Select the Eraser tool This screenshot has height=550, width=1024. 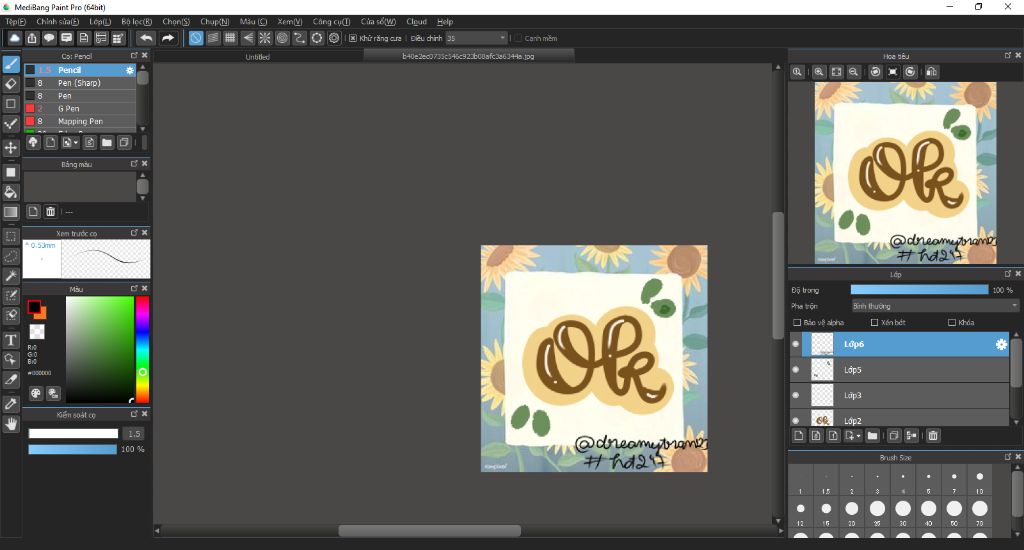(x=10, y=84)
